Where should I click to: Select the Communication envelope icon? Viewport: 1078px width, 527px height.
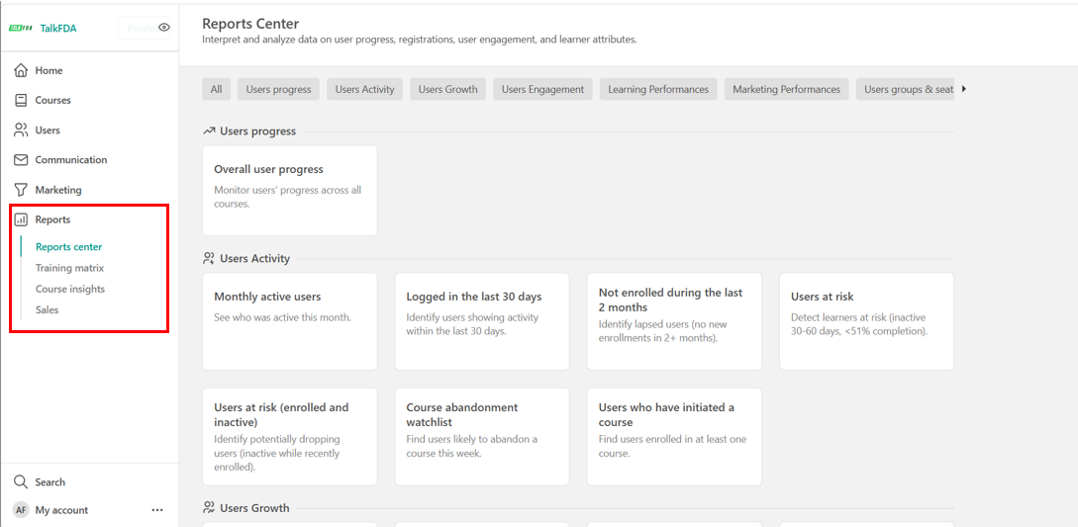pos(21,160)
